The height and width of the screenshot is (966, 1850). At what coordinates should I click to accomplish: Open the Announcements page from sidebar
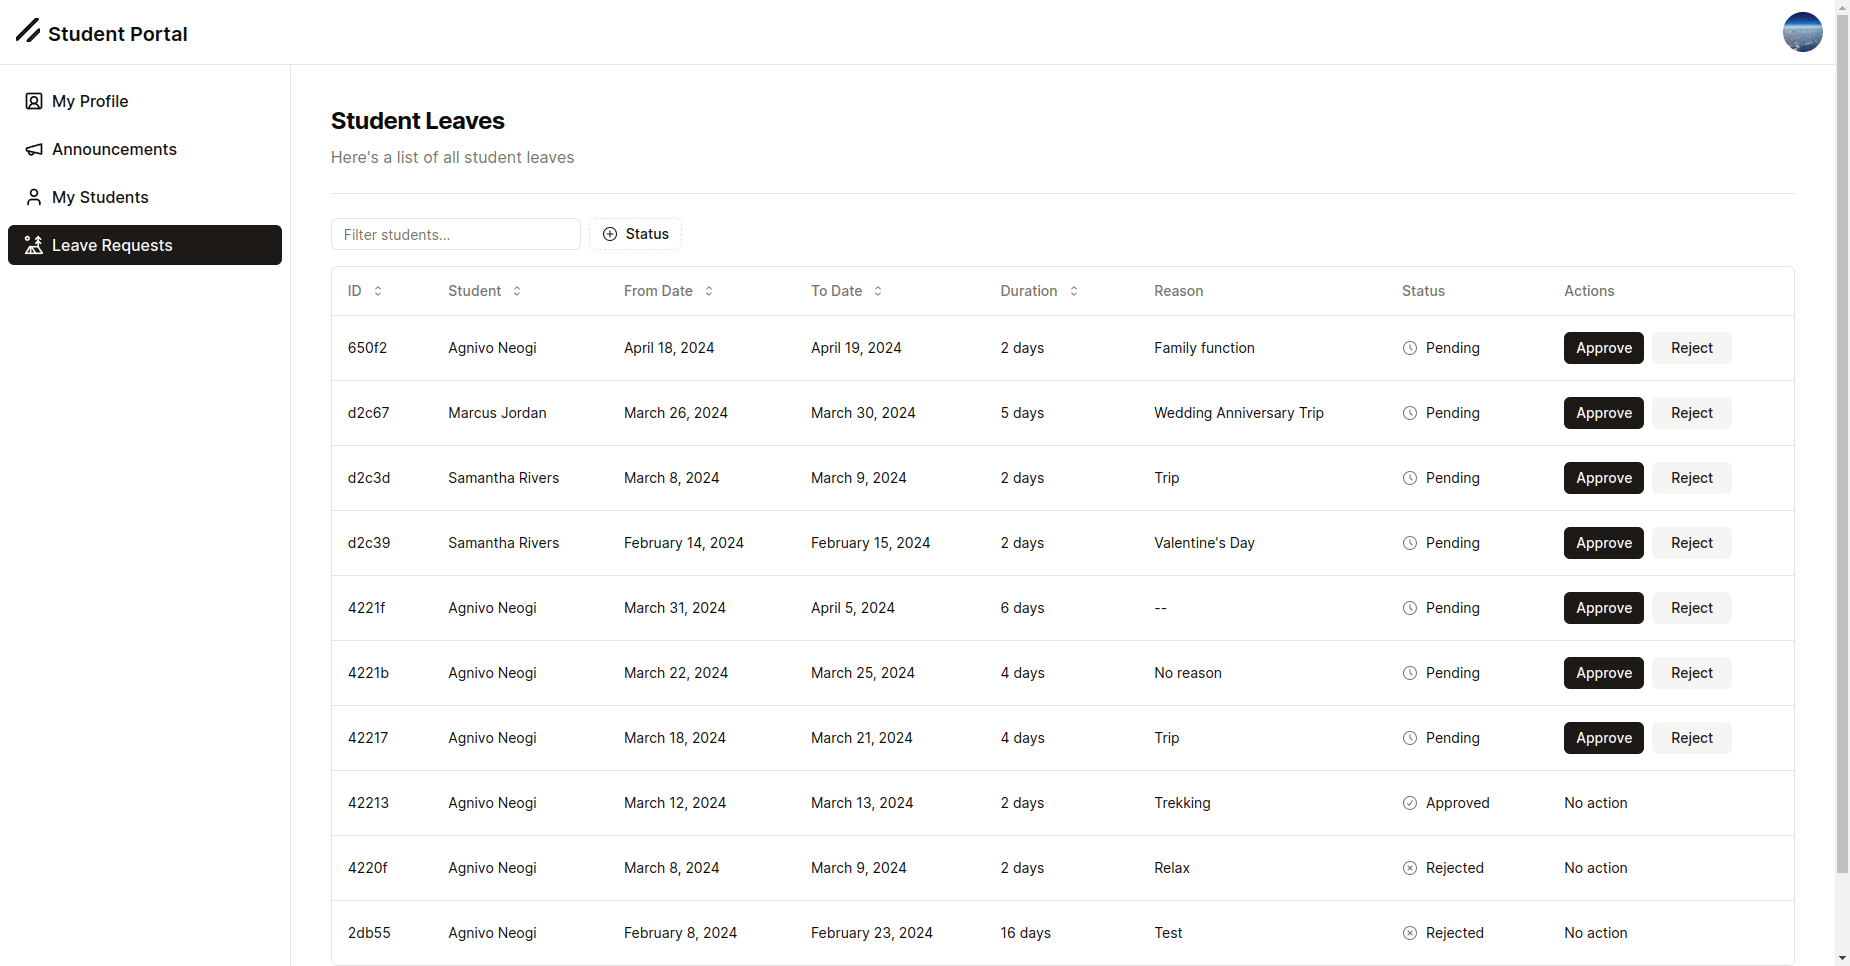[x=114, y=149]
